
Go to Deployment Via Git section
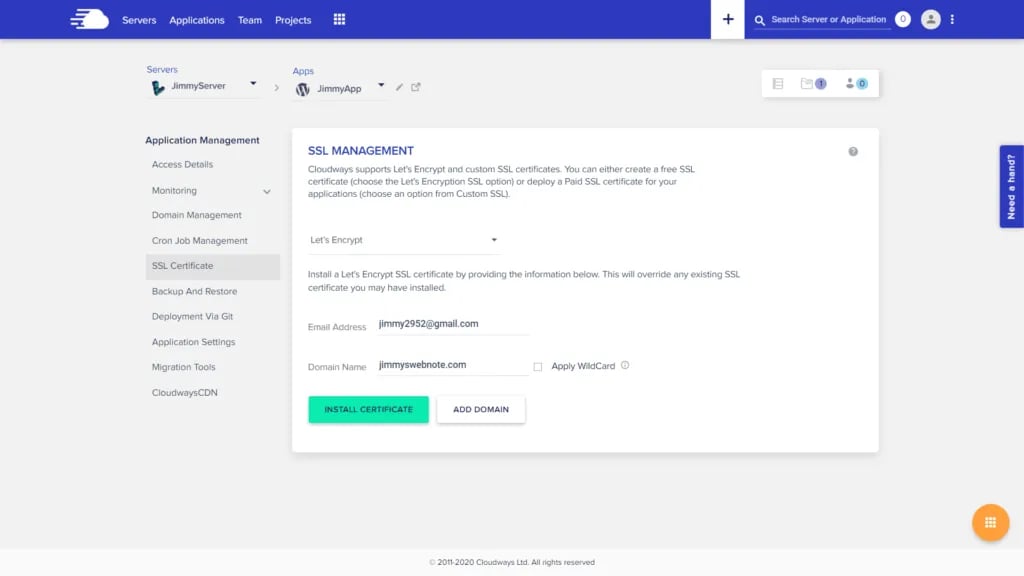[193, 316]
